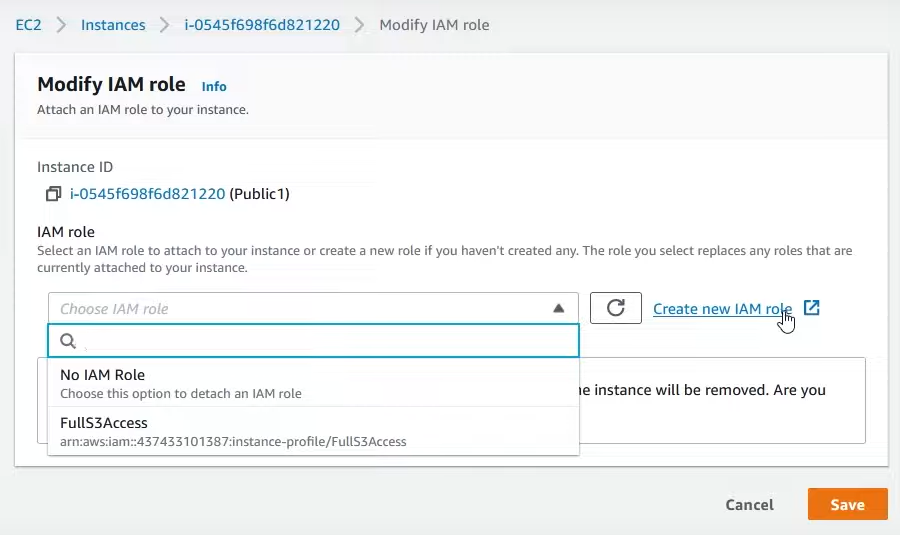This screenshot has width=900, height=535.
Task: Open Create new IAM role link
Action: (x=722, y=309)
